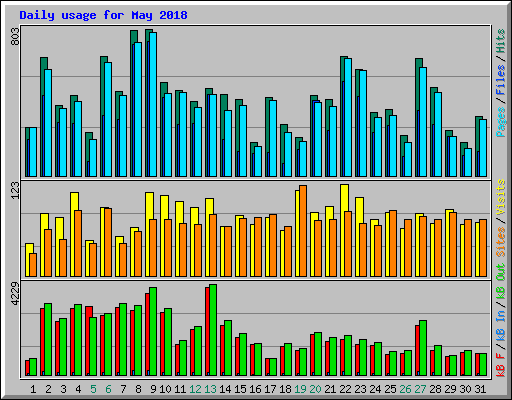512x400 pixels.
Task: Click the yellow visits bar for day 4
Action: [x=74, y=202]
